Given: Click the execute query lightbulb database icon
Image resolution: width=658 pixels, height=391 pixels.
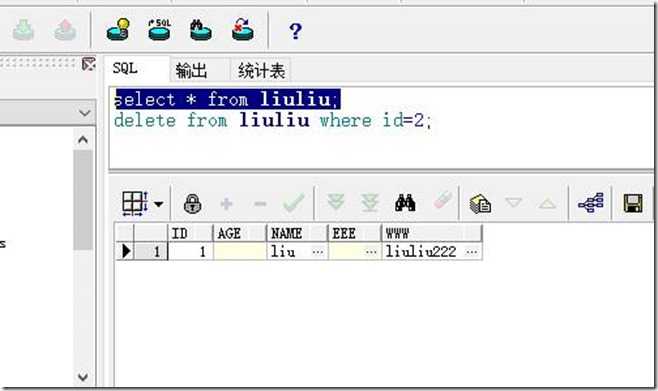Looking at the screenshot, I should click(x=118, y=30).
